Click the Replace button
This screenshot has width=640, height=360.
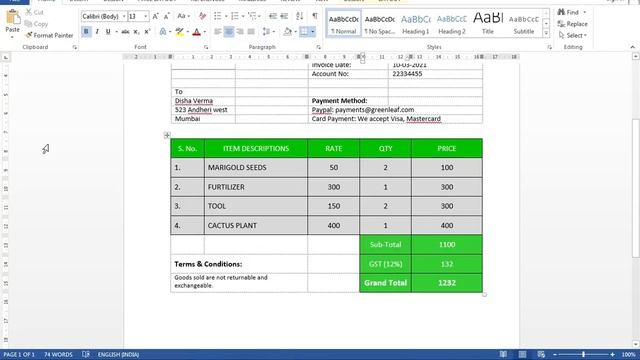[573, 24]
